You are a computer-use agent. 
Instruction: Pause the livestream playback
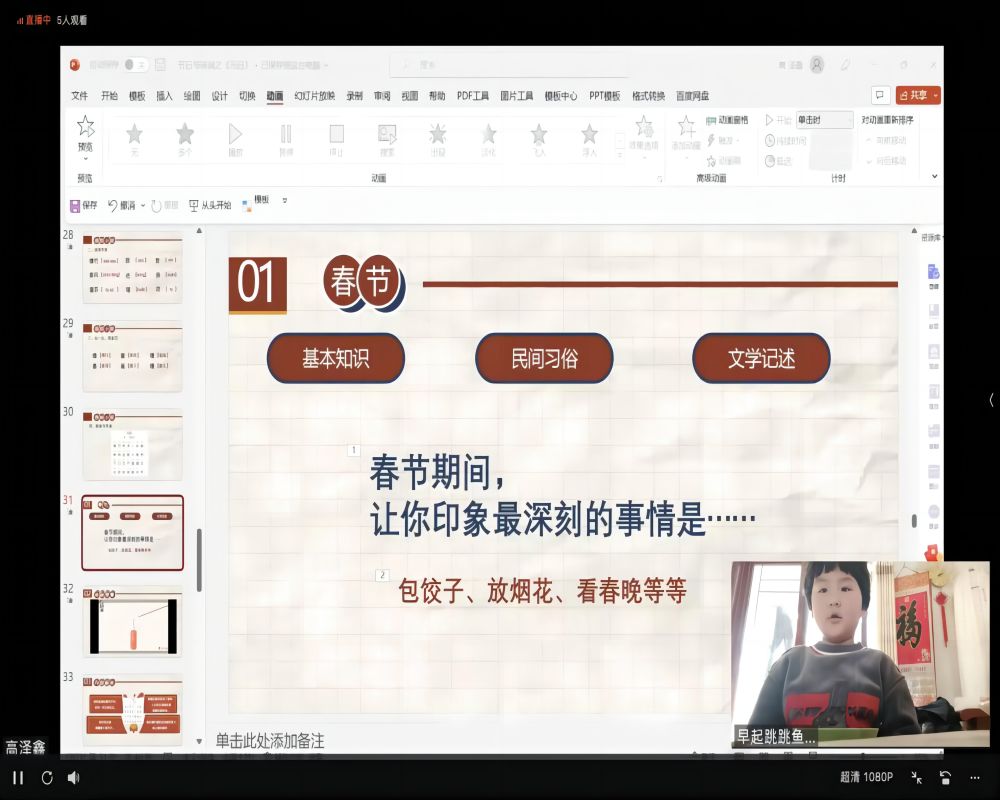[x=18, y=778]
